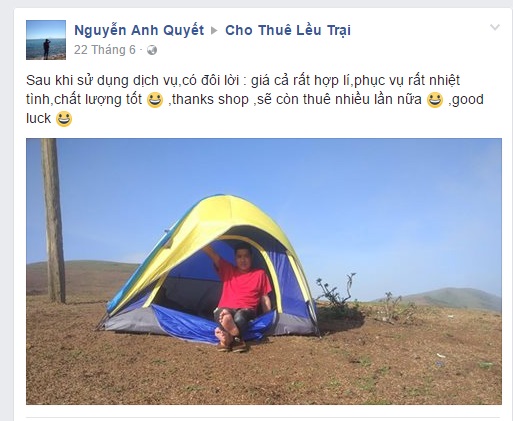Image resolution: width=513 pixels, height=421 pixels.
Task: Click the small plant beside the tent
Action: pyautogui.click(x=335, y=293)
